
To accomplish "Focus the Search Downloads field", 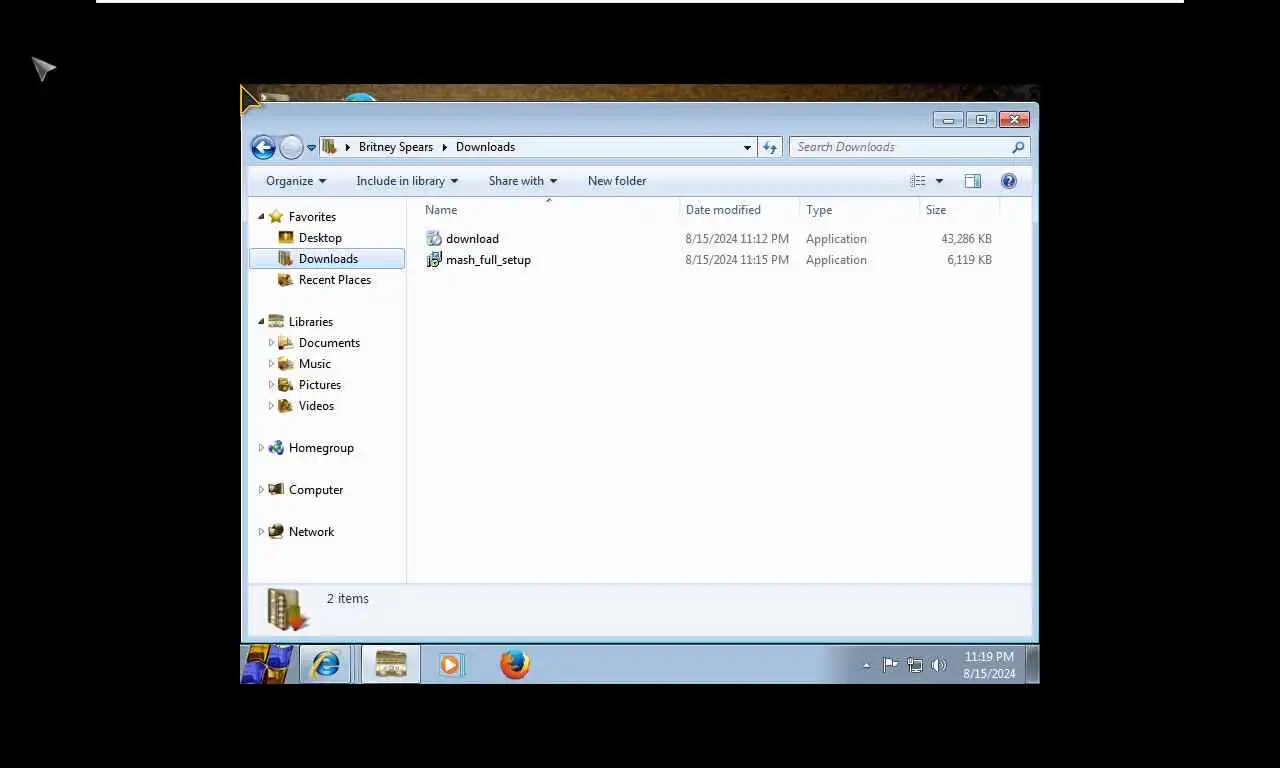I will [x=900, y=147].
